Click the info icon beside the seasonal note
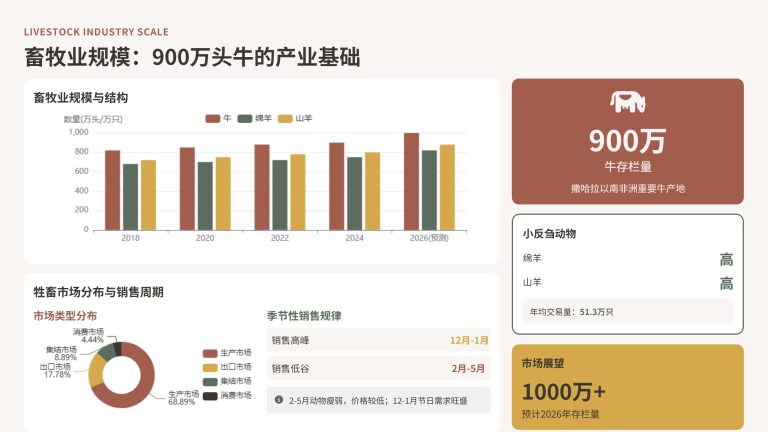Viewport: 768px width, 432px height. click(x=278, y=400)
